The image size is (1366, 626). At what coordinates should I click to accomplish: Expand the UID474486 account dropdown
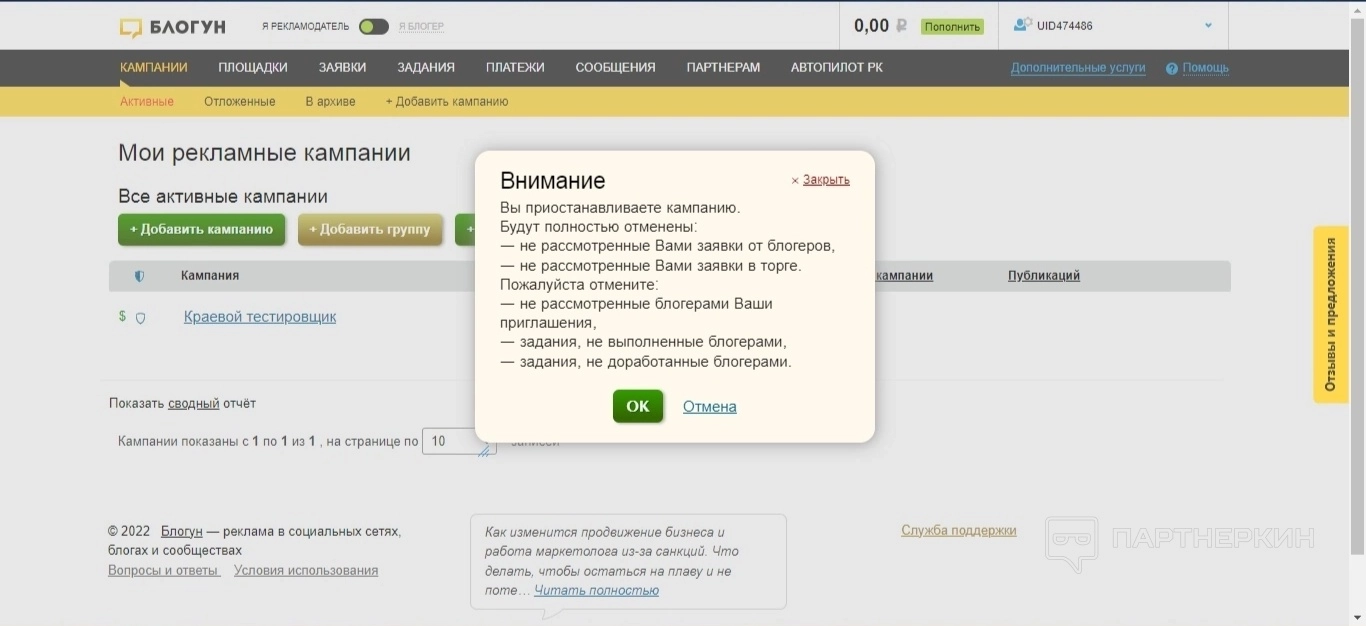[1208, 26]
